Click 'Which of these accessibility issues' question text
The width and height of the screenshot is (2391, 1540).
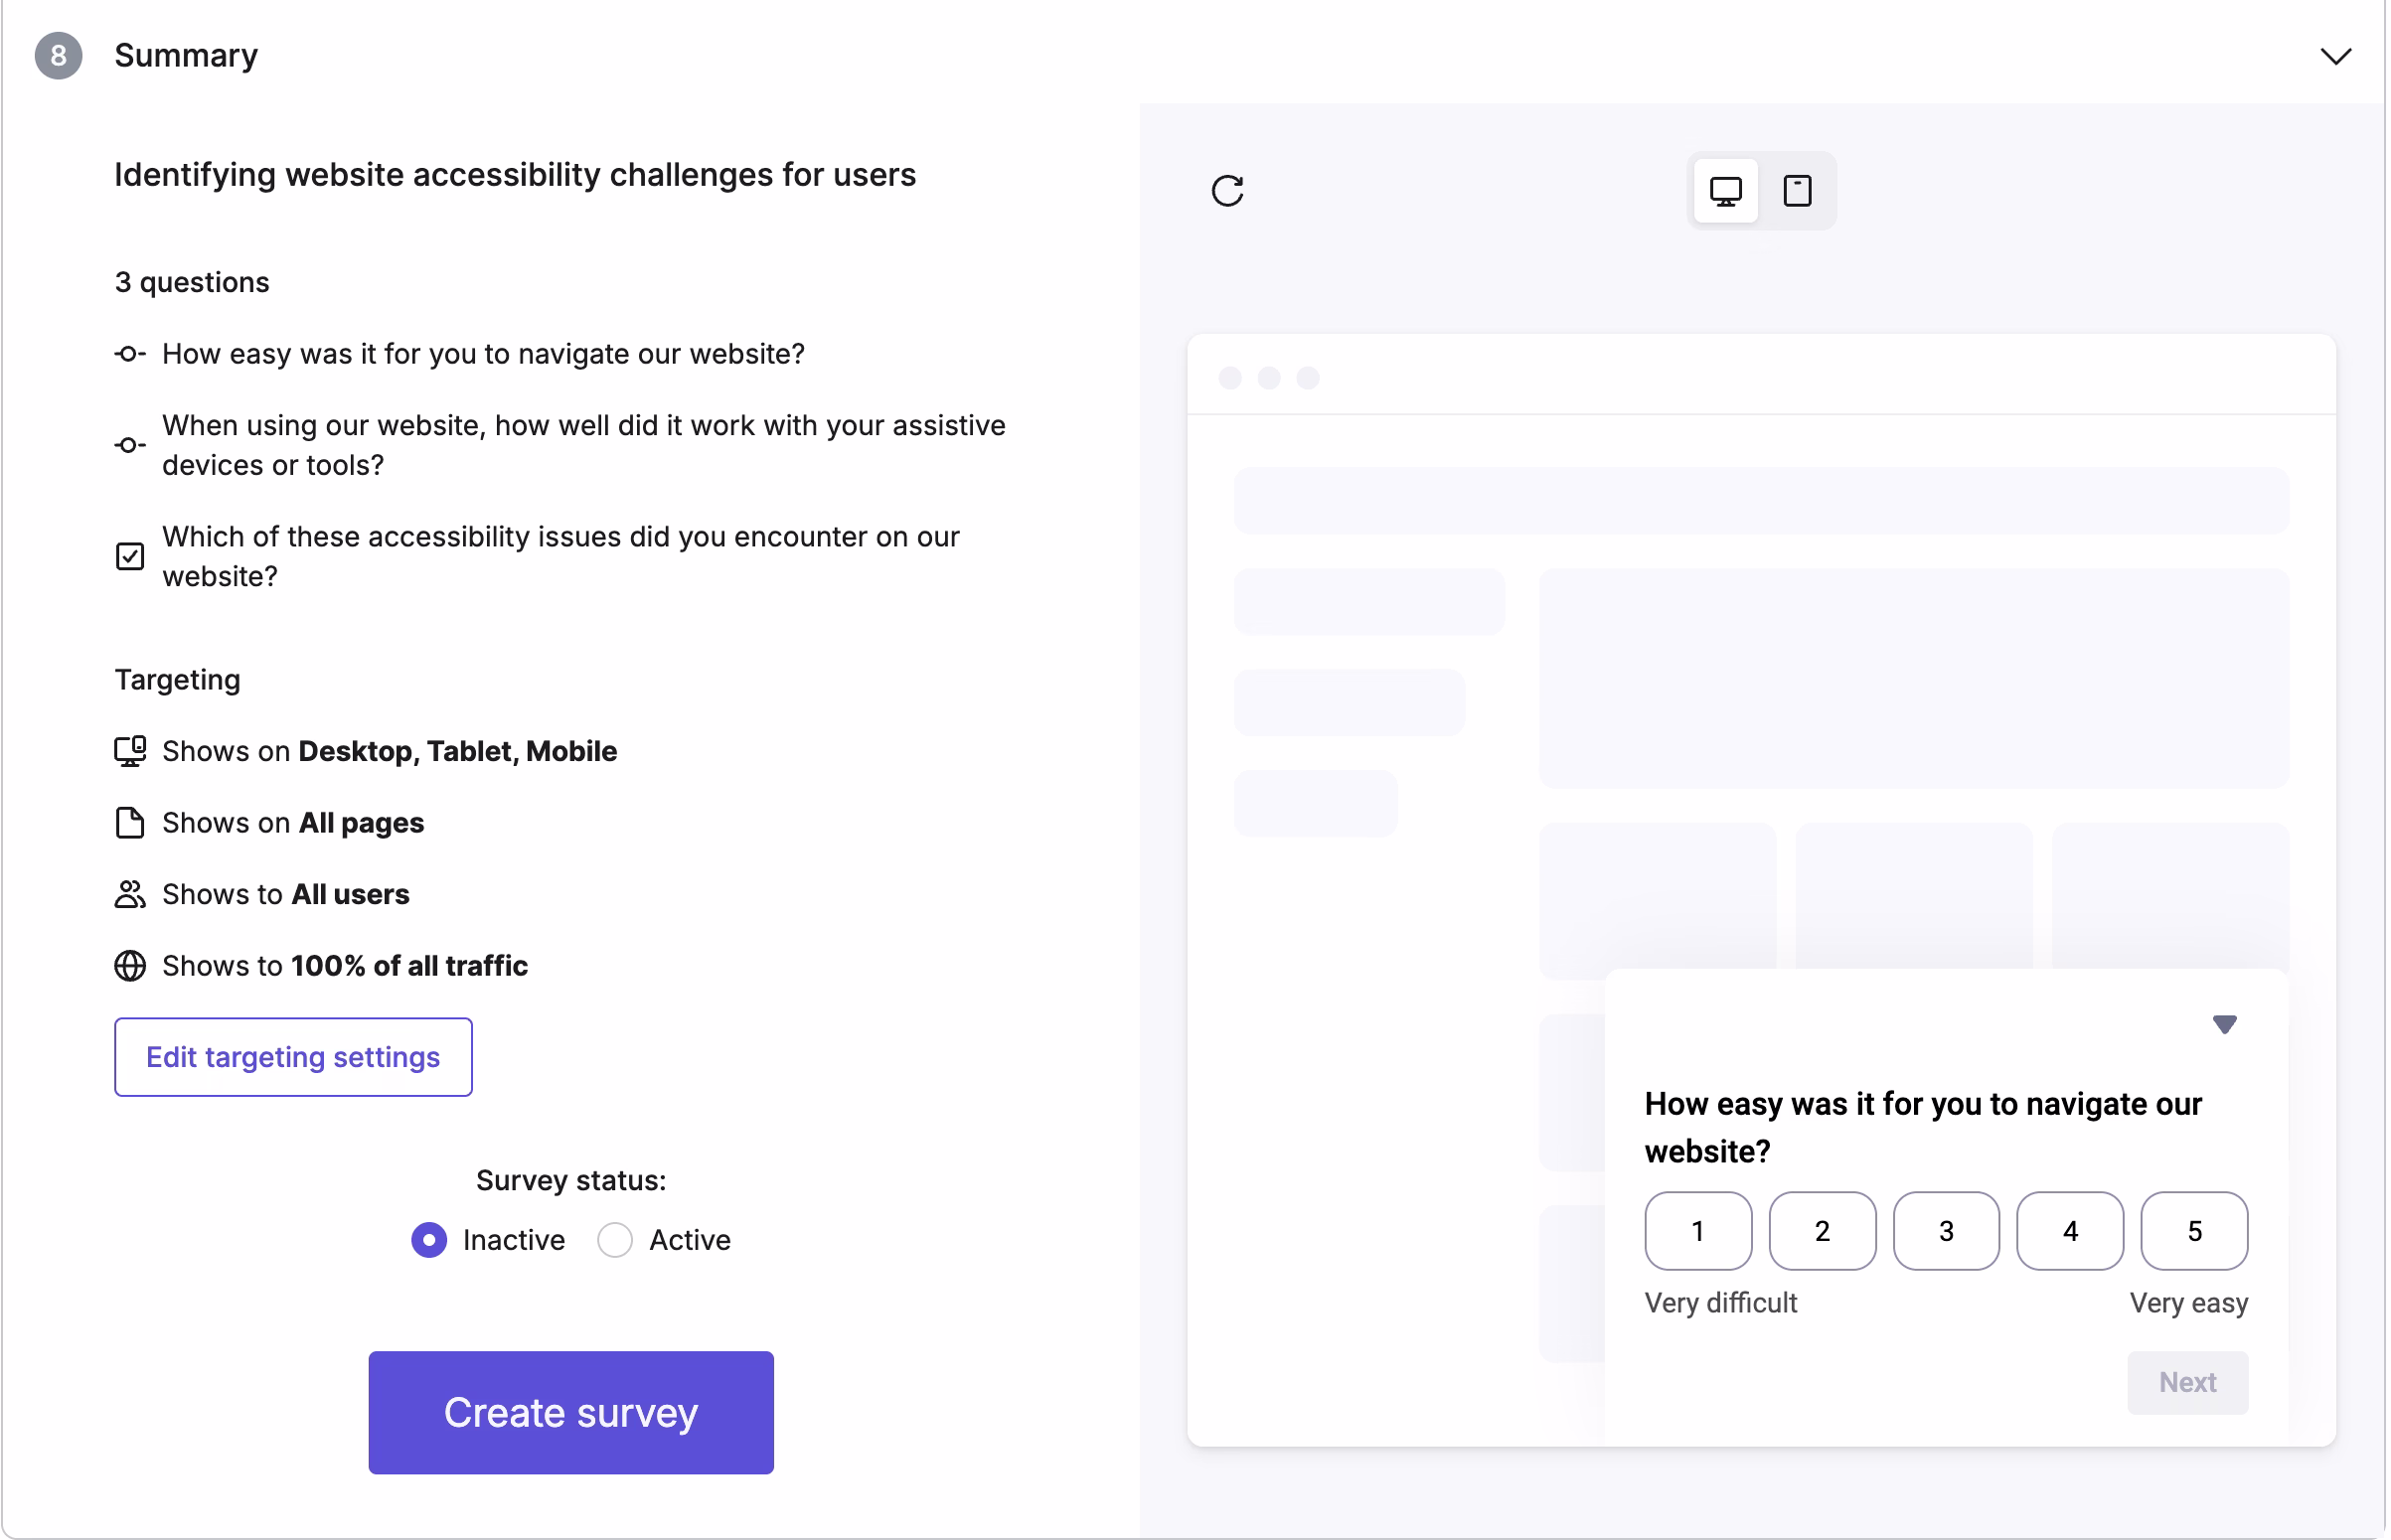(561, 556)
